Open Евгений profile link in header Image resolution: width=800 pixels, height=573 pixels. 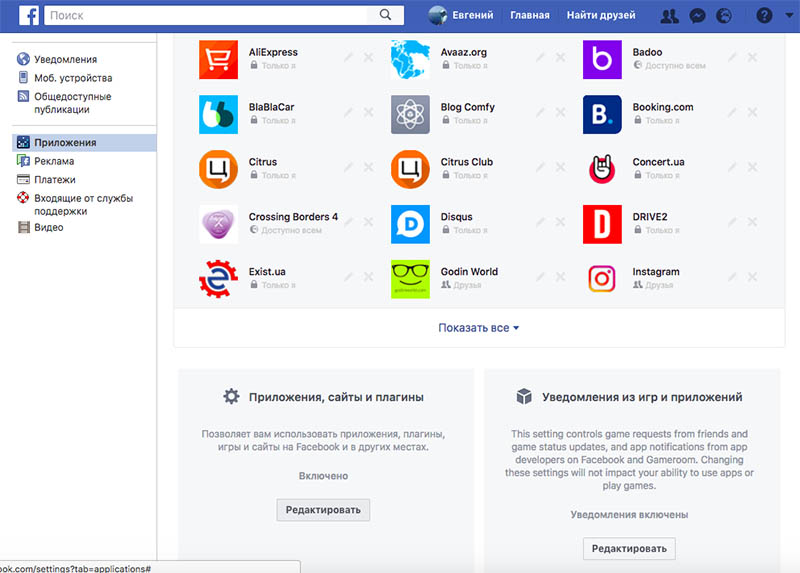[x=472, y=15]
